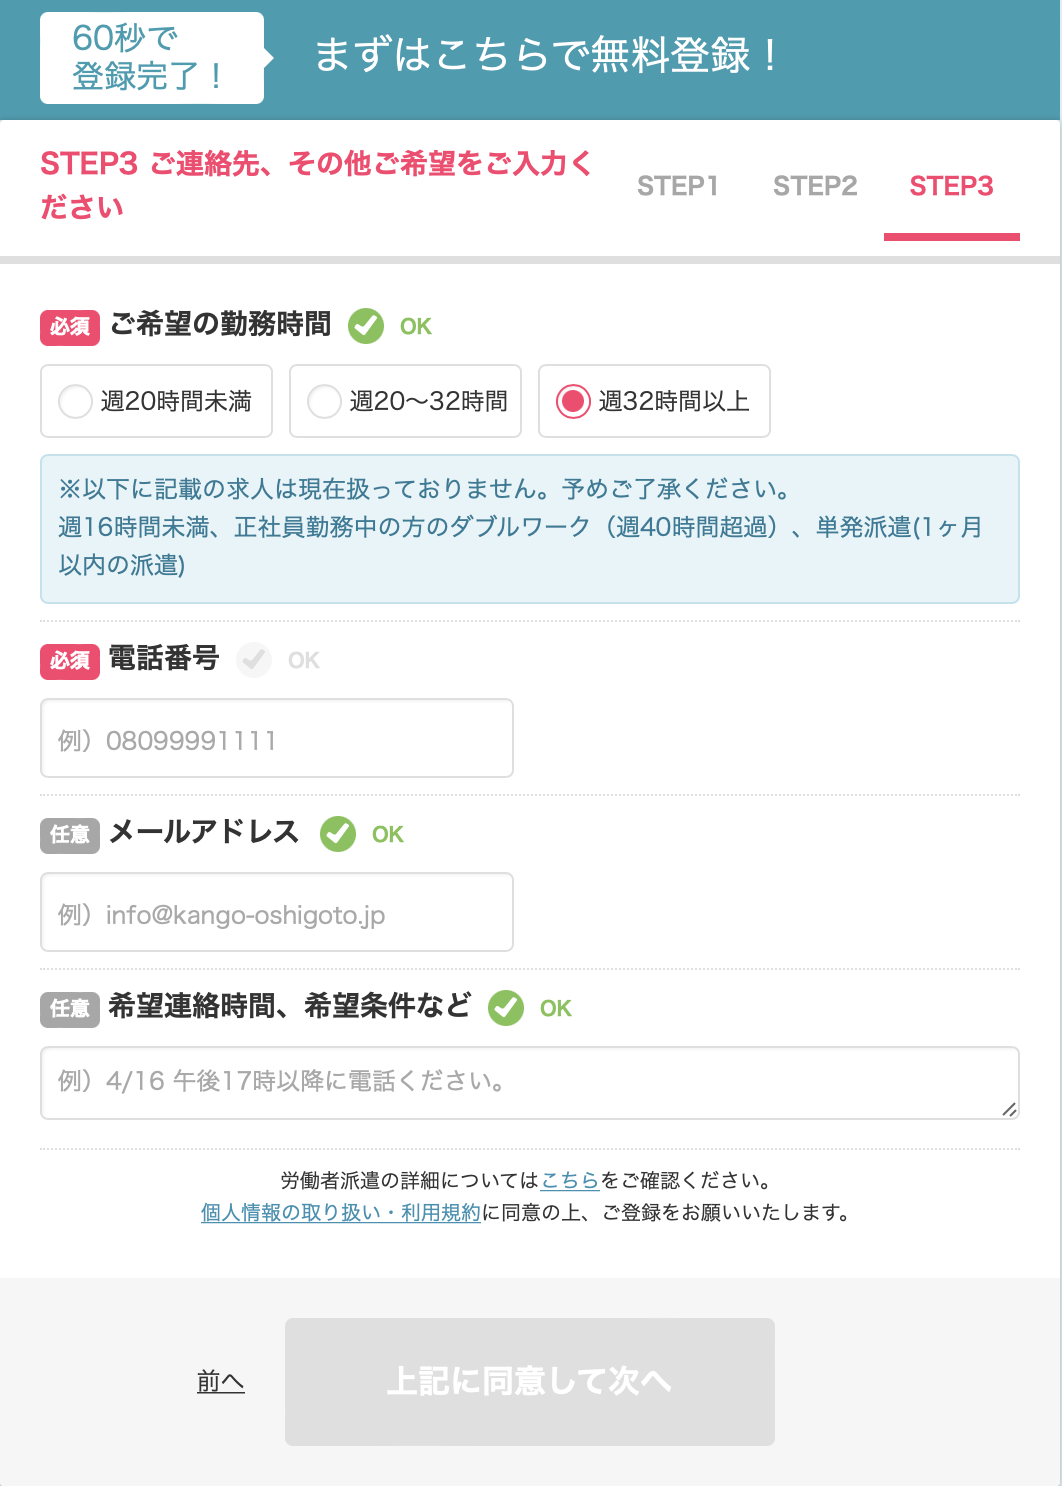Switch to STEP2 tab
Screen dimensions: 1062x1486
(x=815, y=186)
